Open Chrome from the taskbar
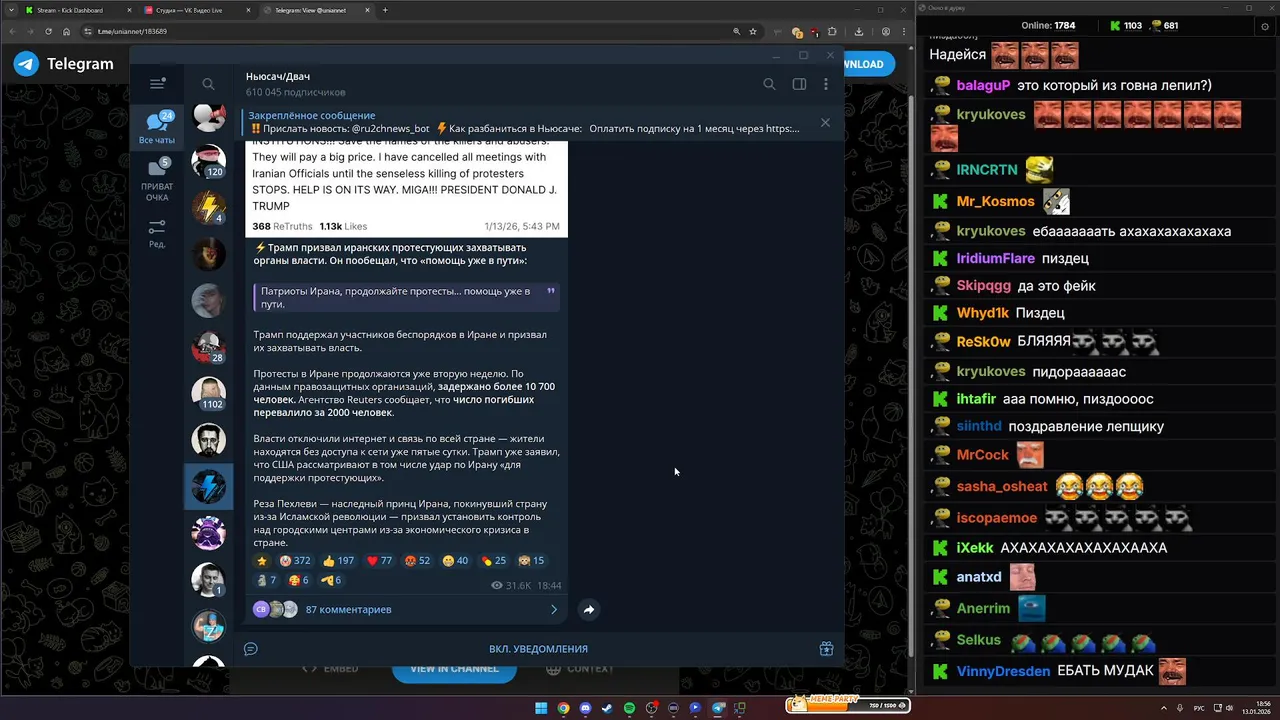Viewport: 1280px width, 720px height. [x=563, y=708]
